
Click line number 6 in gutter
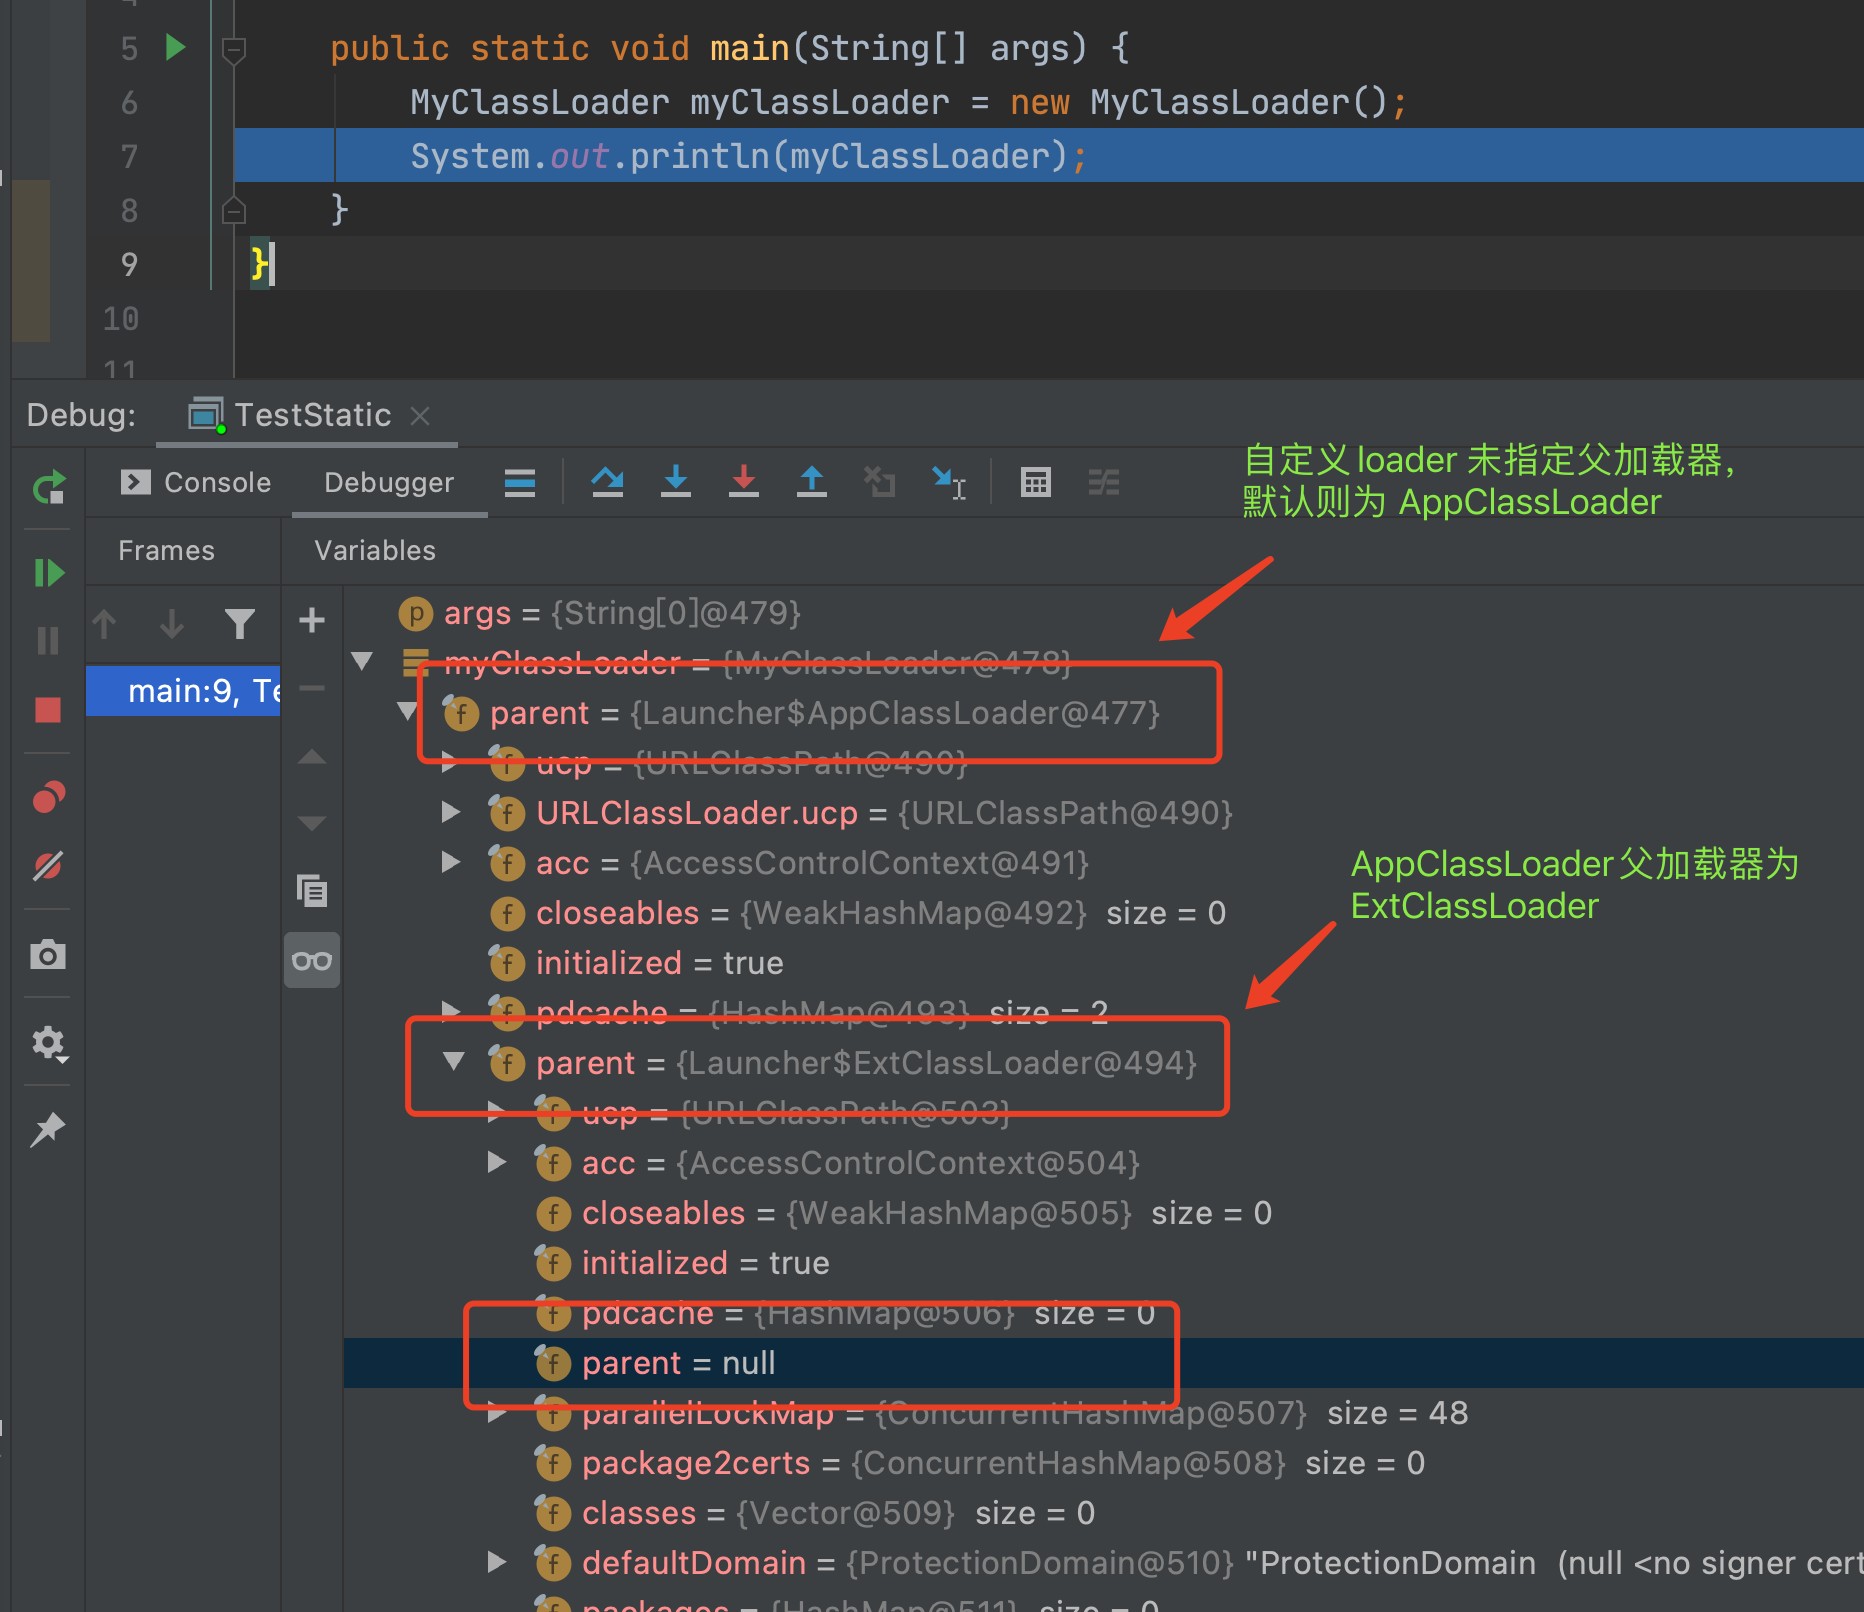tap(129, 102)
